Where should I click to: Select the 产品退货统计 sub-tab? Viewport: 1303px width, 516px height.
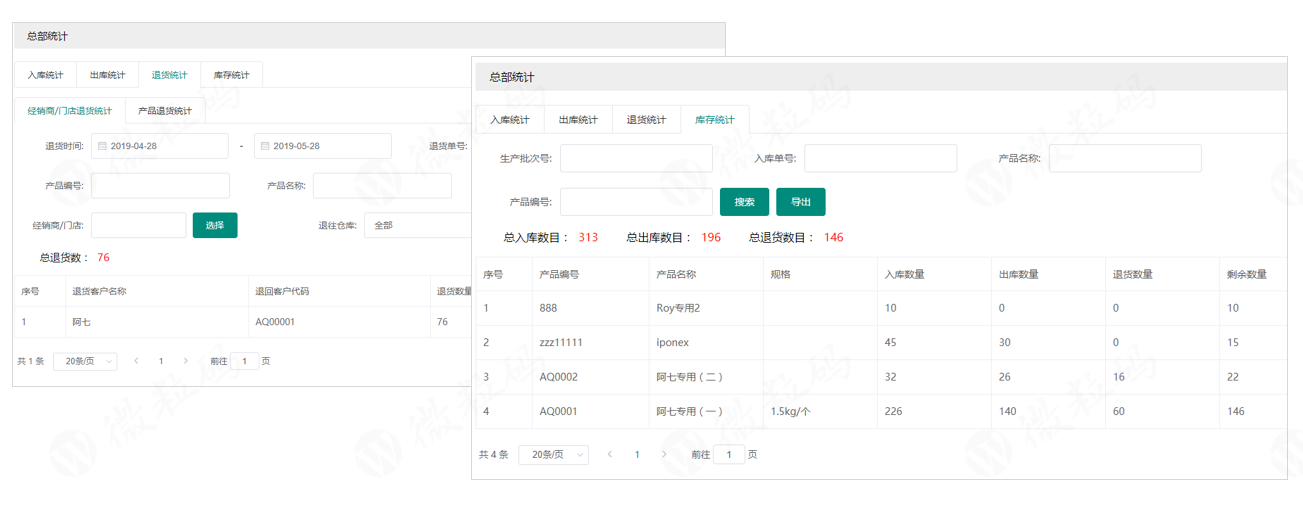(165, 111)
